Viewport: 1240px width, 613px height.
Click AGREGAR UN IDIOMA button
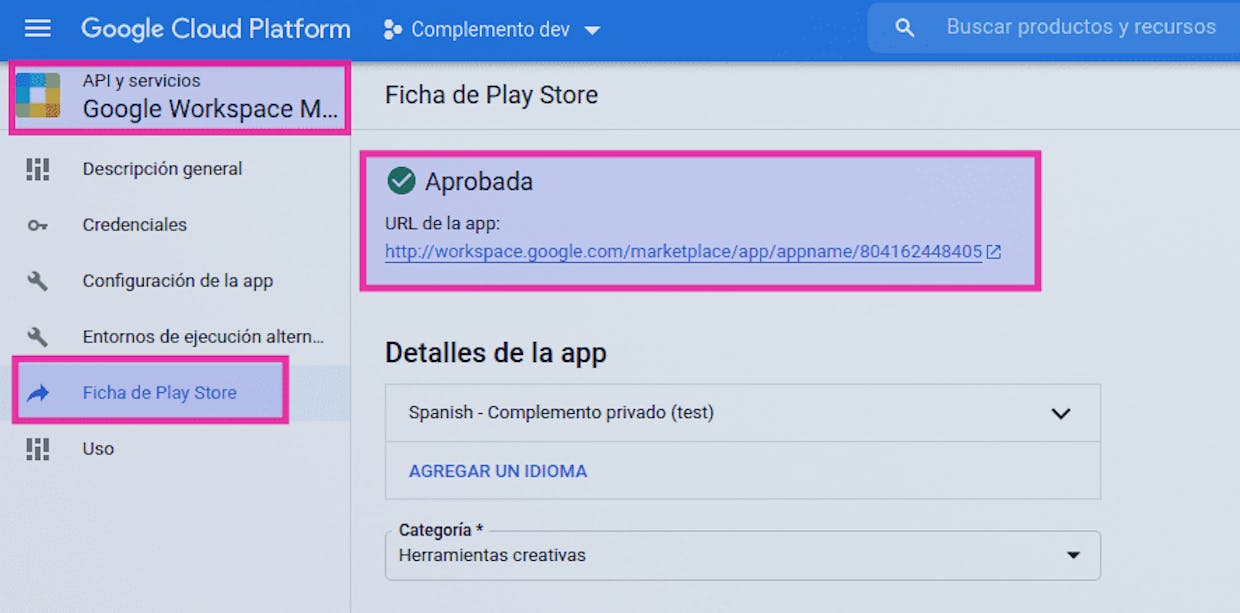pyautogui.click(x=498, y=471)
